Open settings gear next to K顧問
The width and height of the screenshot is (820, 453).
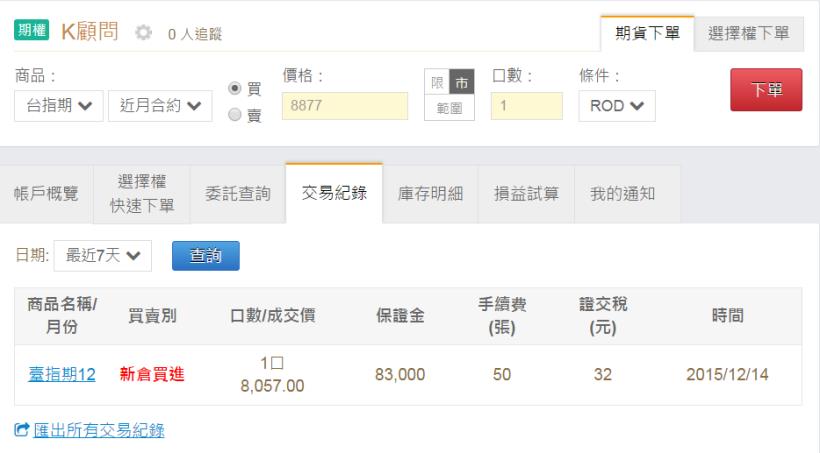coord(143,33)
